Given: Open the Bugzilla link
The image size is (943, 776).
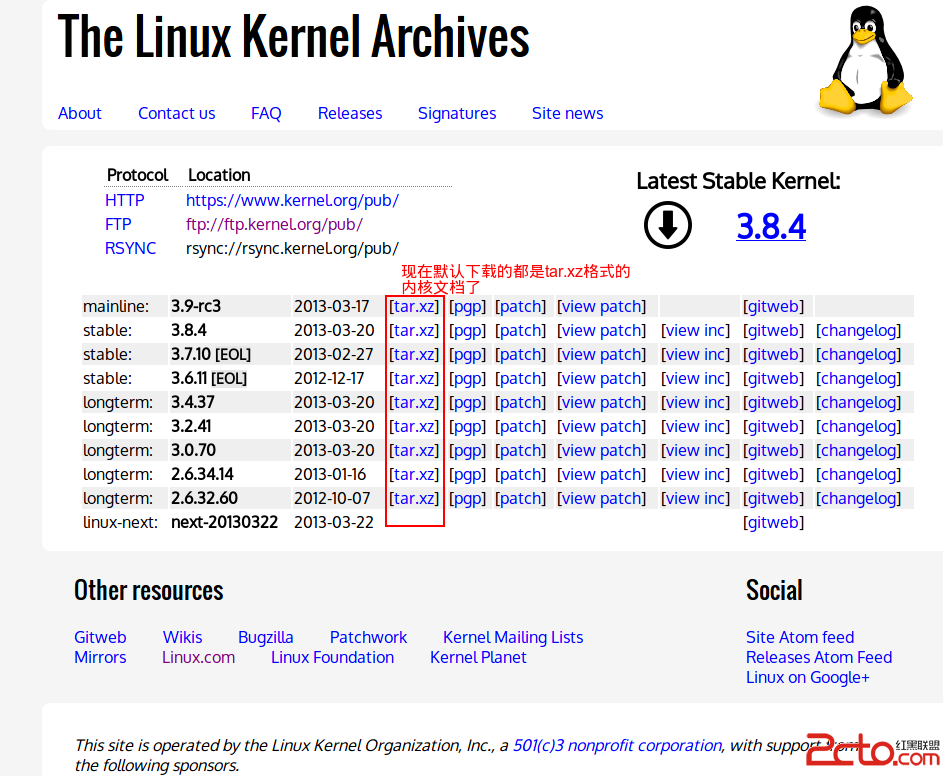Looking at the screenshot, I should click(266, 637).
